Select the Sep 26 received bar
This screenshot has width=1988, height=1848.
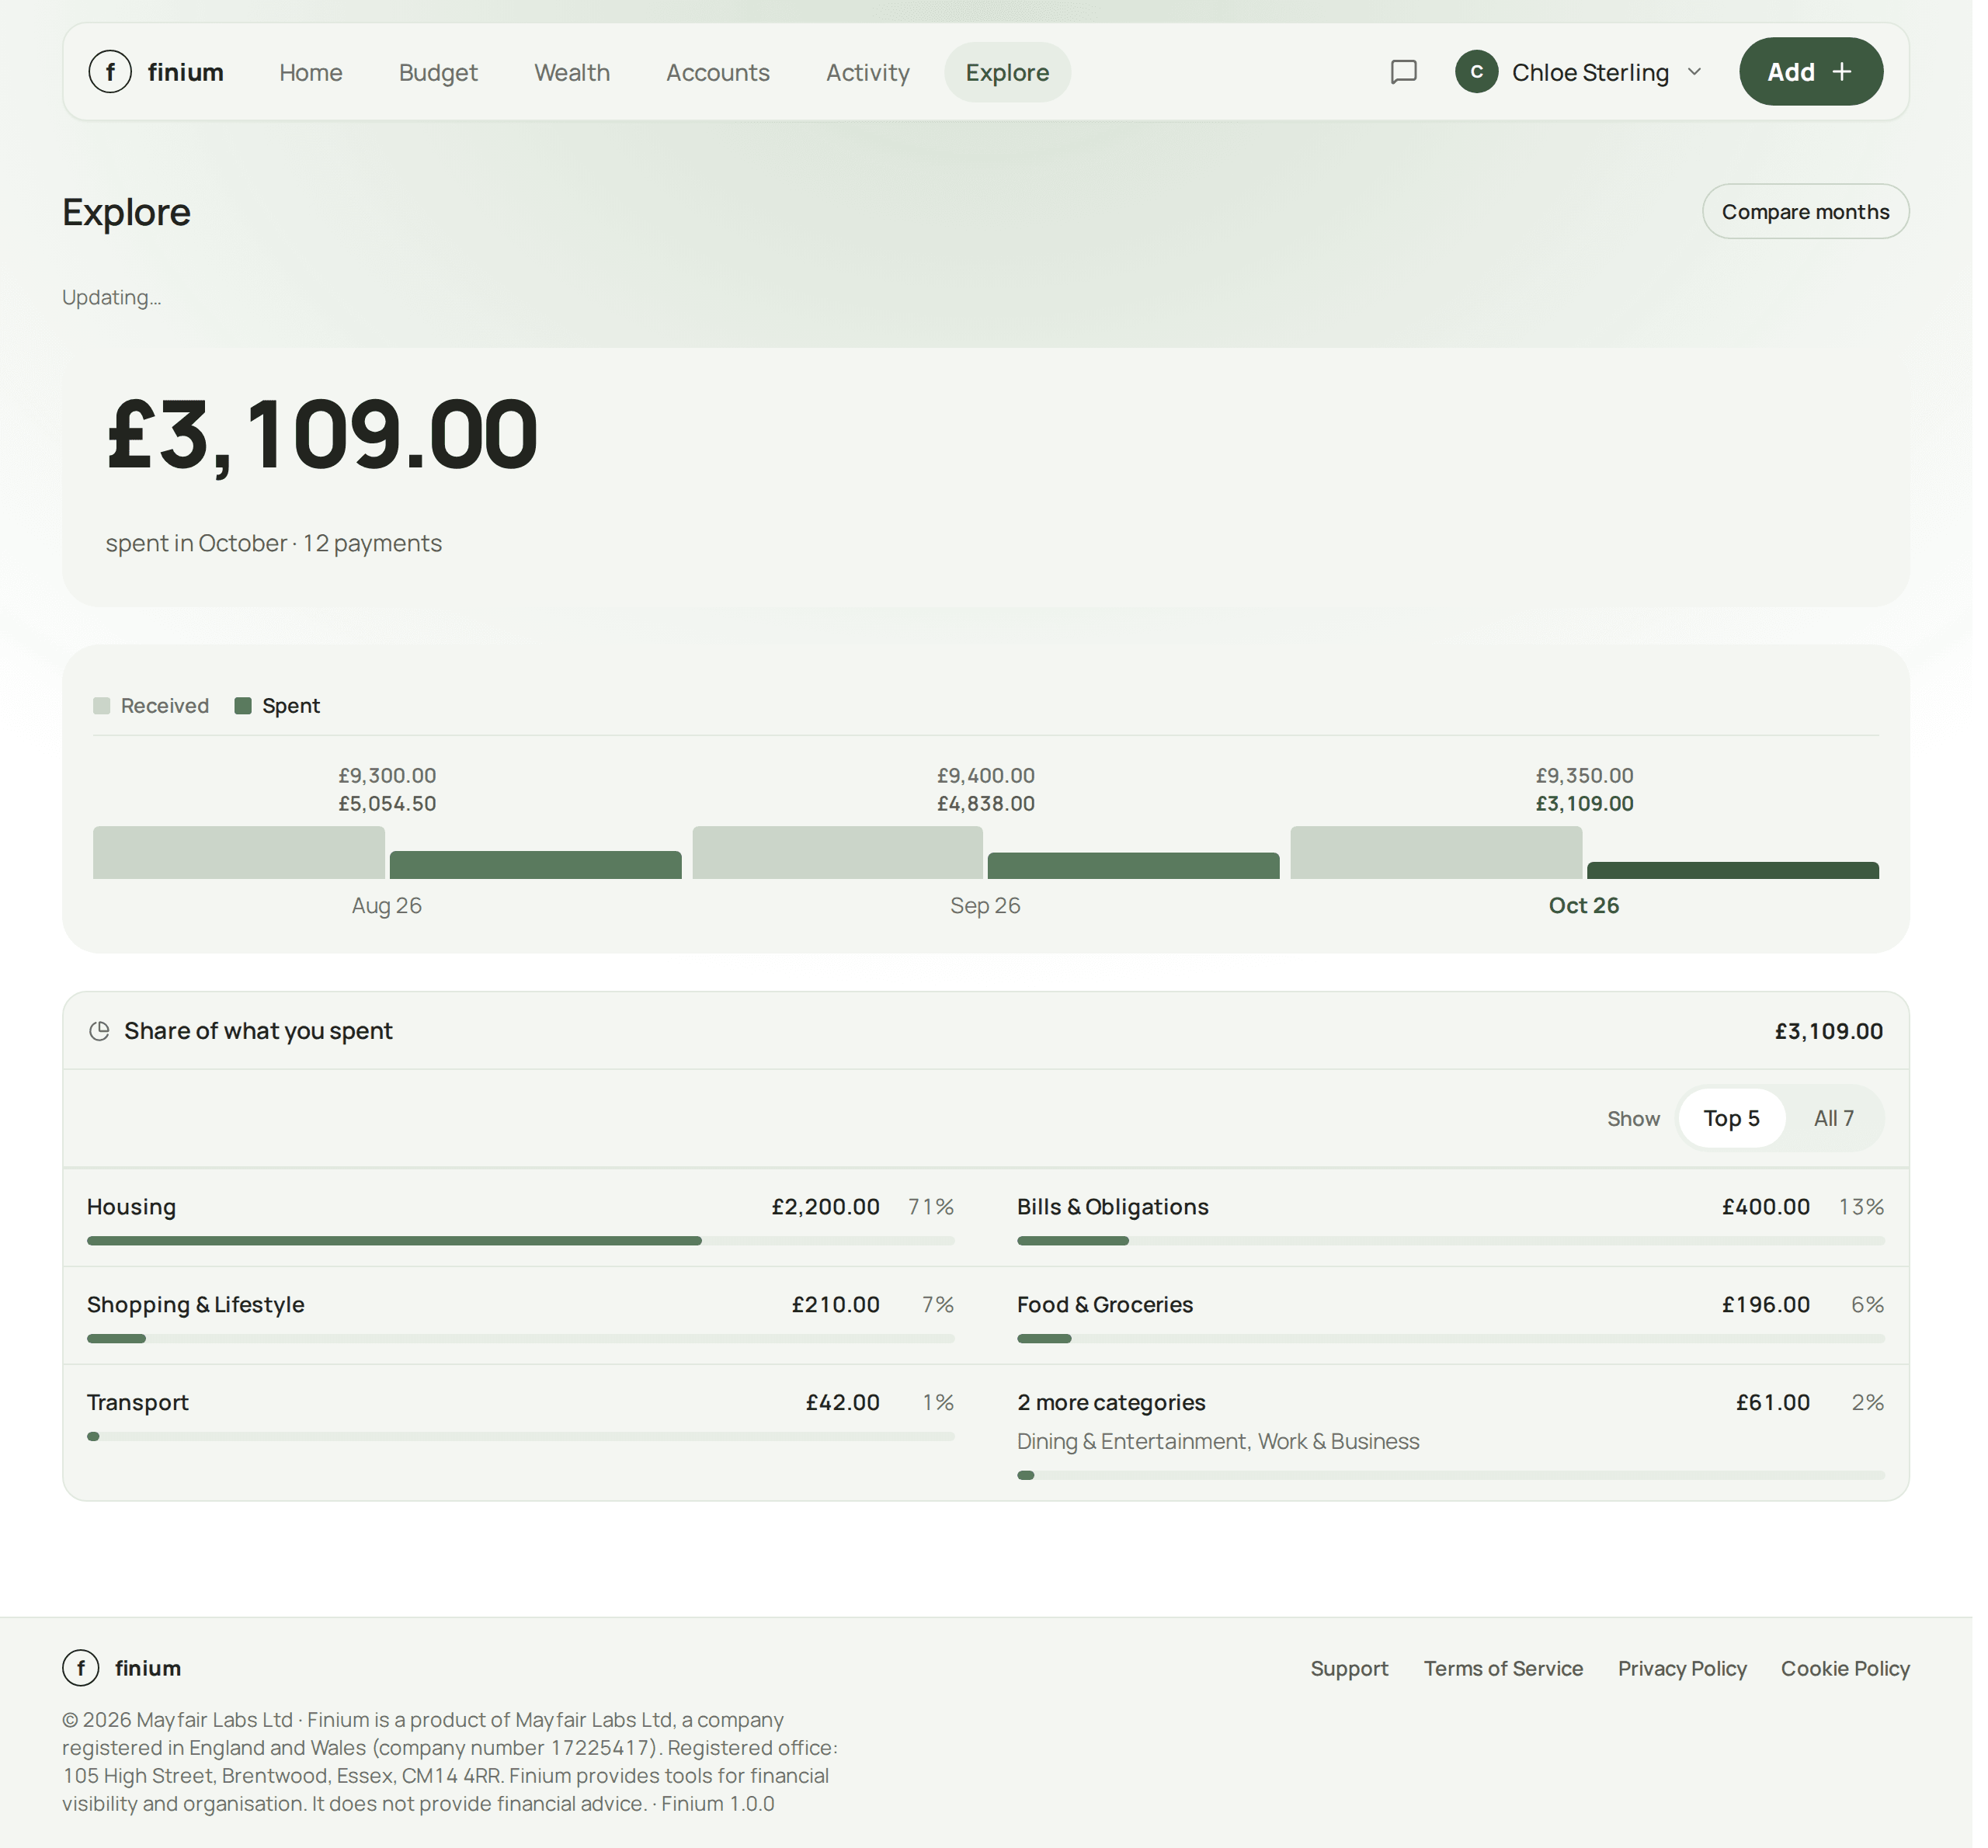tap(837, 853)
